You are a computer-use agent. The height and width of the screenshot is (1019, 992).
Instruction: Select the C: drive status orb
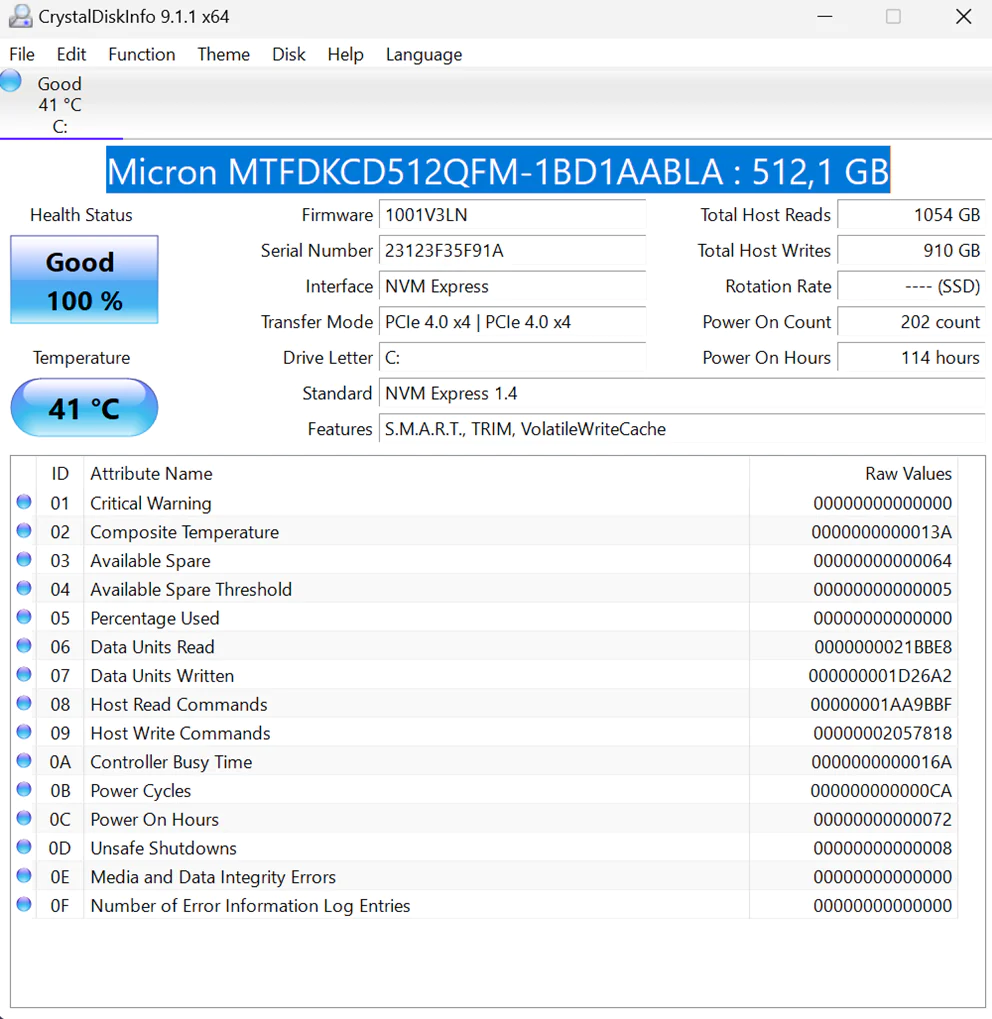pos(10,81)
